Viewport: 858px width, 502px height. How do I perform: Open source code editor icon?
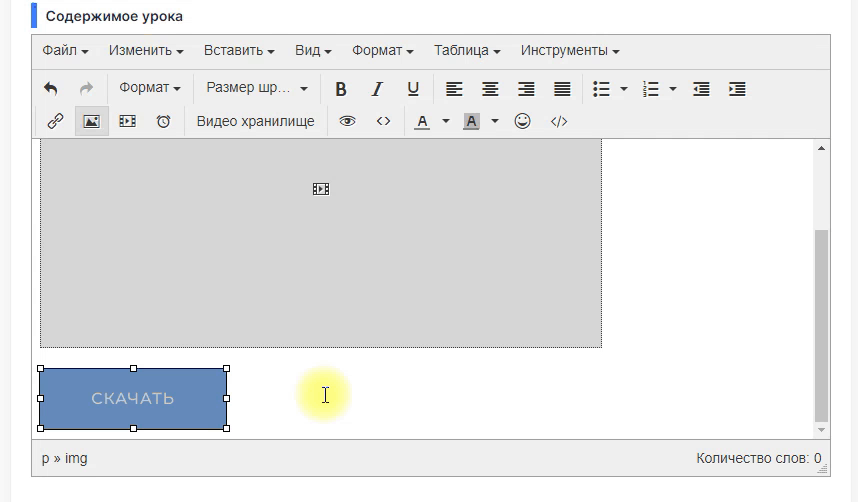(x=559, y=121)
